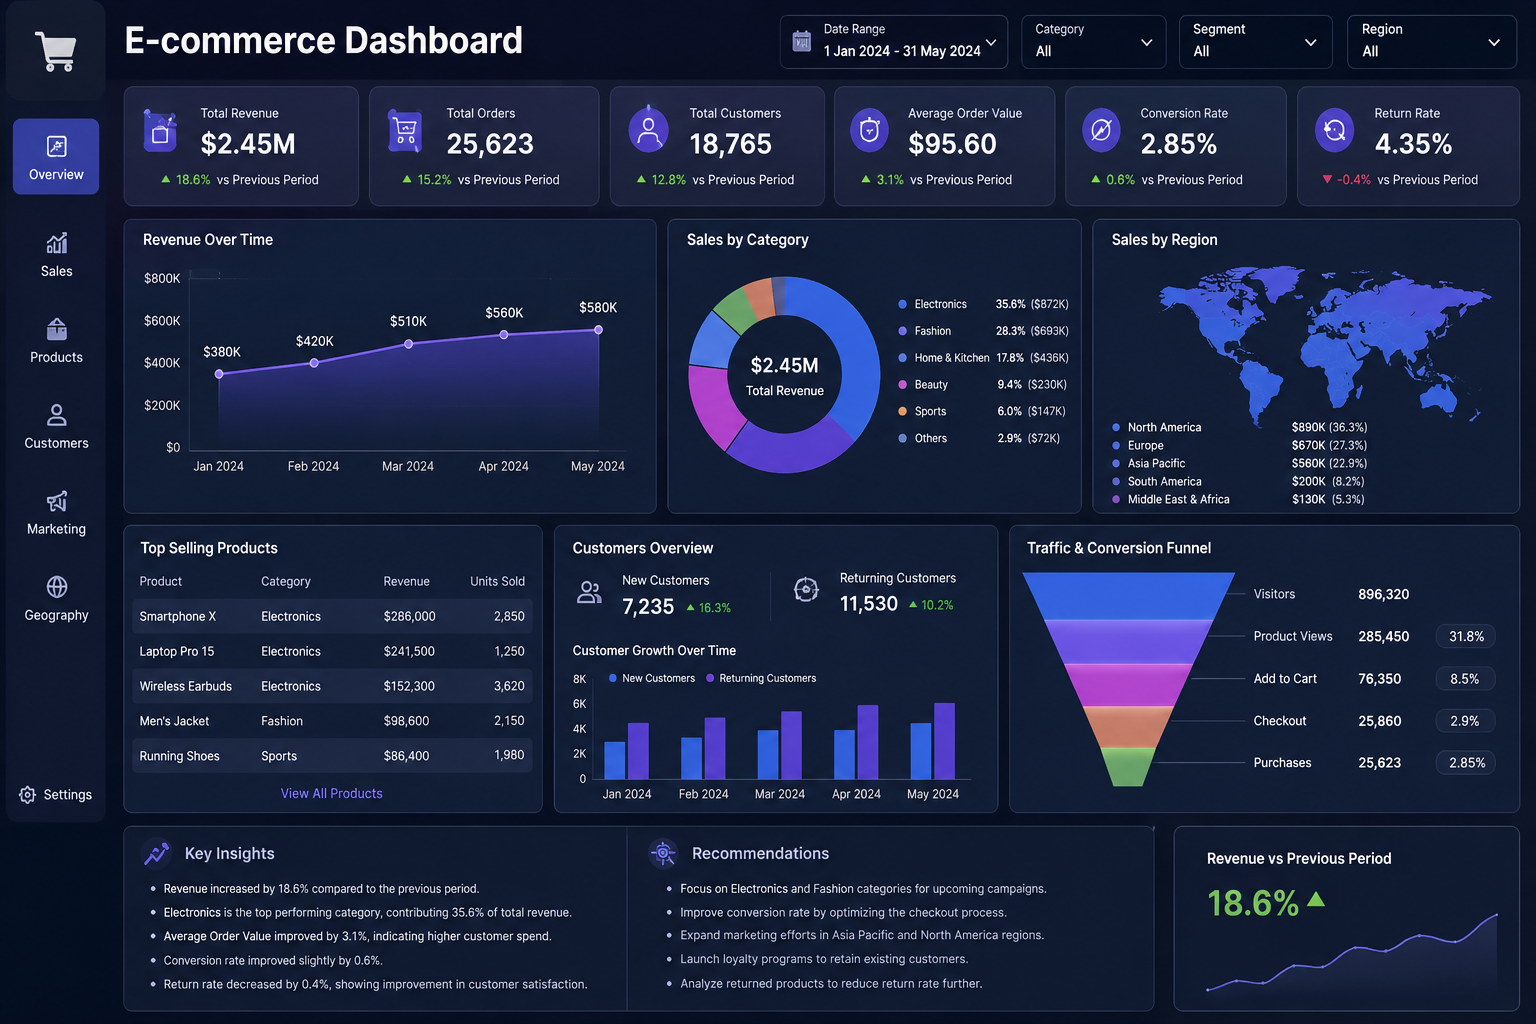Click the Recommendations lightbulb icon
The height and width of the screenshot is (1024, 1536).
pos(663,853)
